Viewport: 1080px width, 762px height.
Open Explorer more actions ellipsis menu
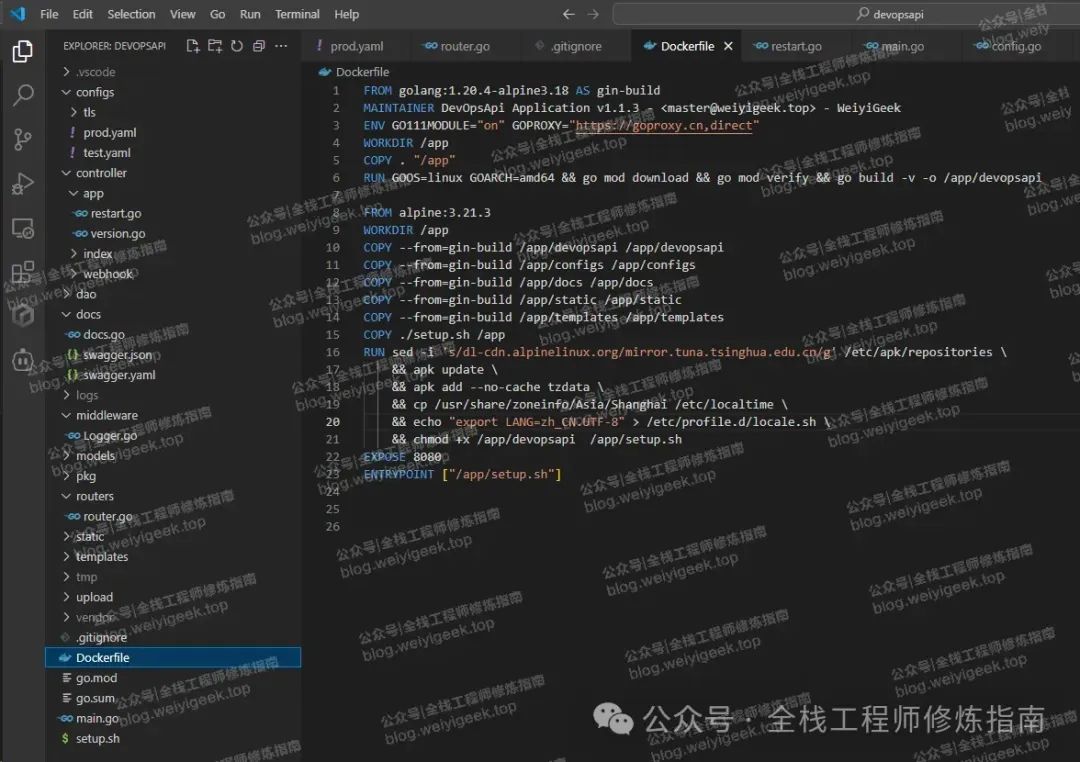(x=281, y=46)
